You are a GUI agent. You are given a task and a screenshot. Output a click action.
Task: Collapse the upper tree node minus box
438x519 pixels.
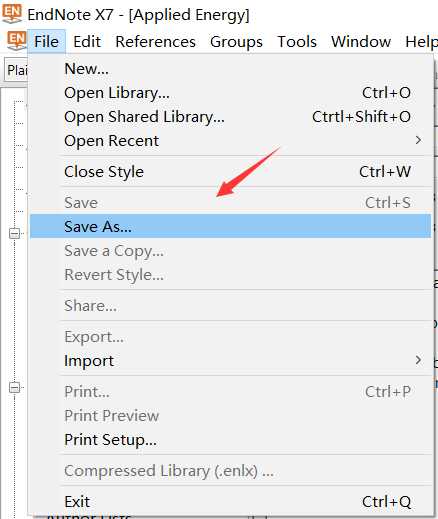coord(14,233)
